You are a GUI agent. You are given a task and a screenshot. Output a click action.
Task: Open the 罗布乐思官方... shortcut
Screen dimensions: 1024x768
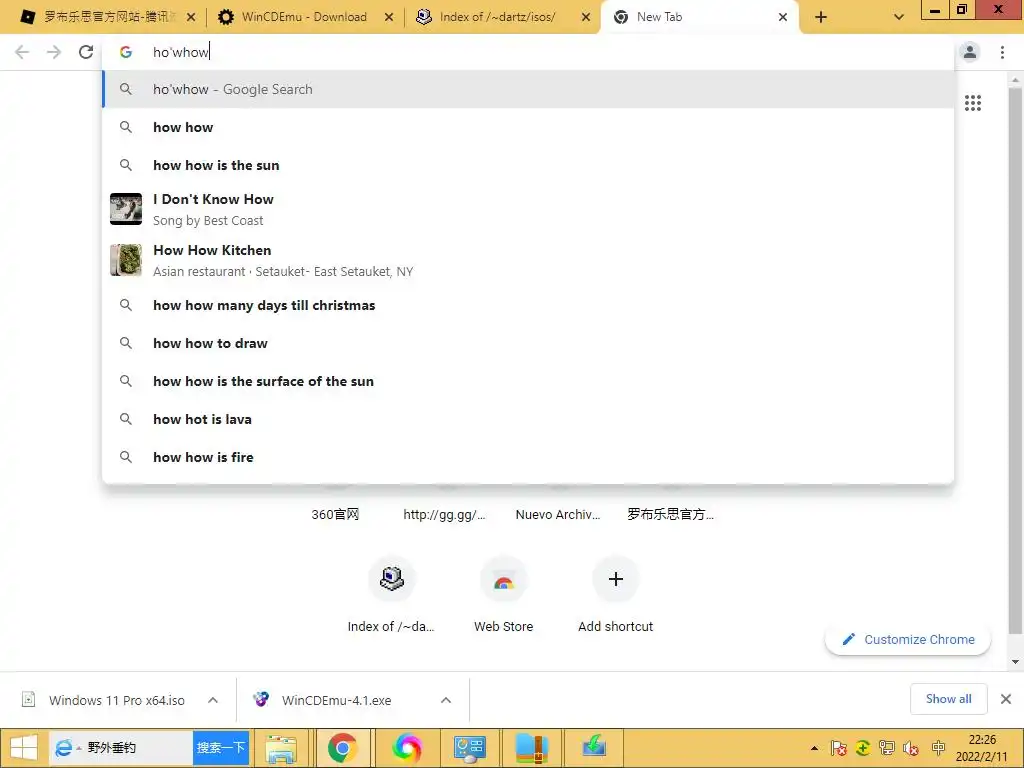(x=671, y=514)
